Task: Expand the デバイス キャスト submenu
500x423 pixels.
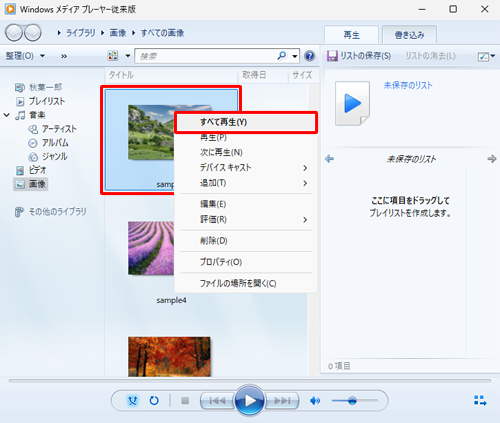Action: point(305,168)
